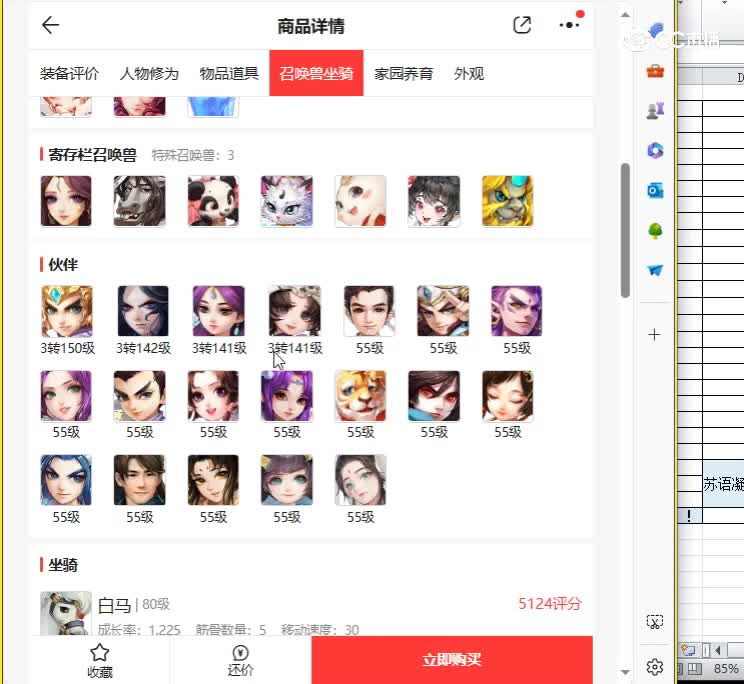Open the panda summon beast avatar

point(213,201)
